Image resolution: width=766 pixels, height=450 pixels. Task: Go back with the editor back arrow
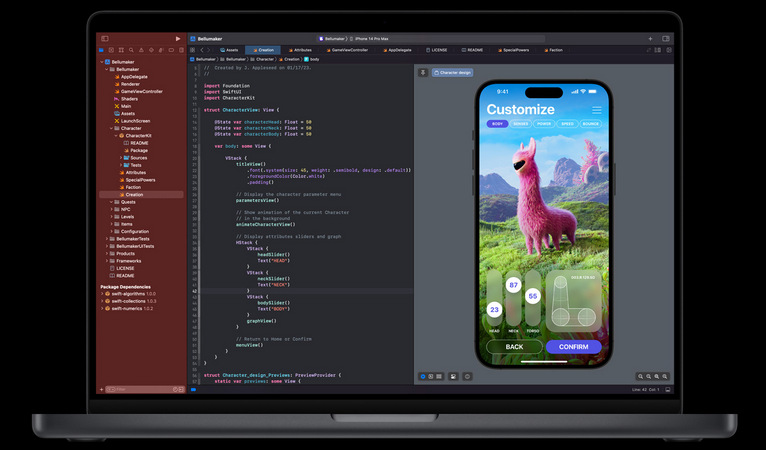(x=202, y=50)
